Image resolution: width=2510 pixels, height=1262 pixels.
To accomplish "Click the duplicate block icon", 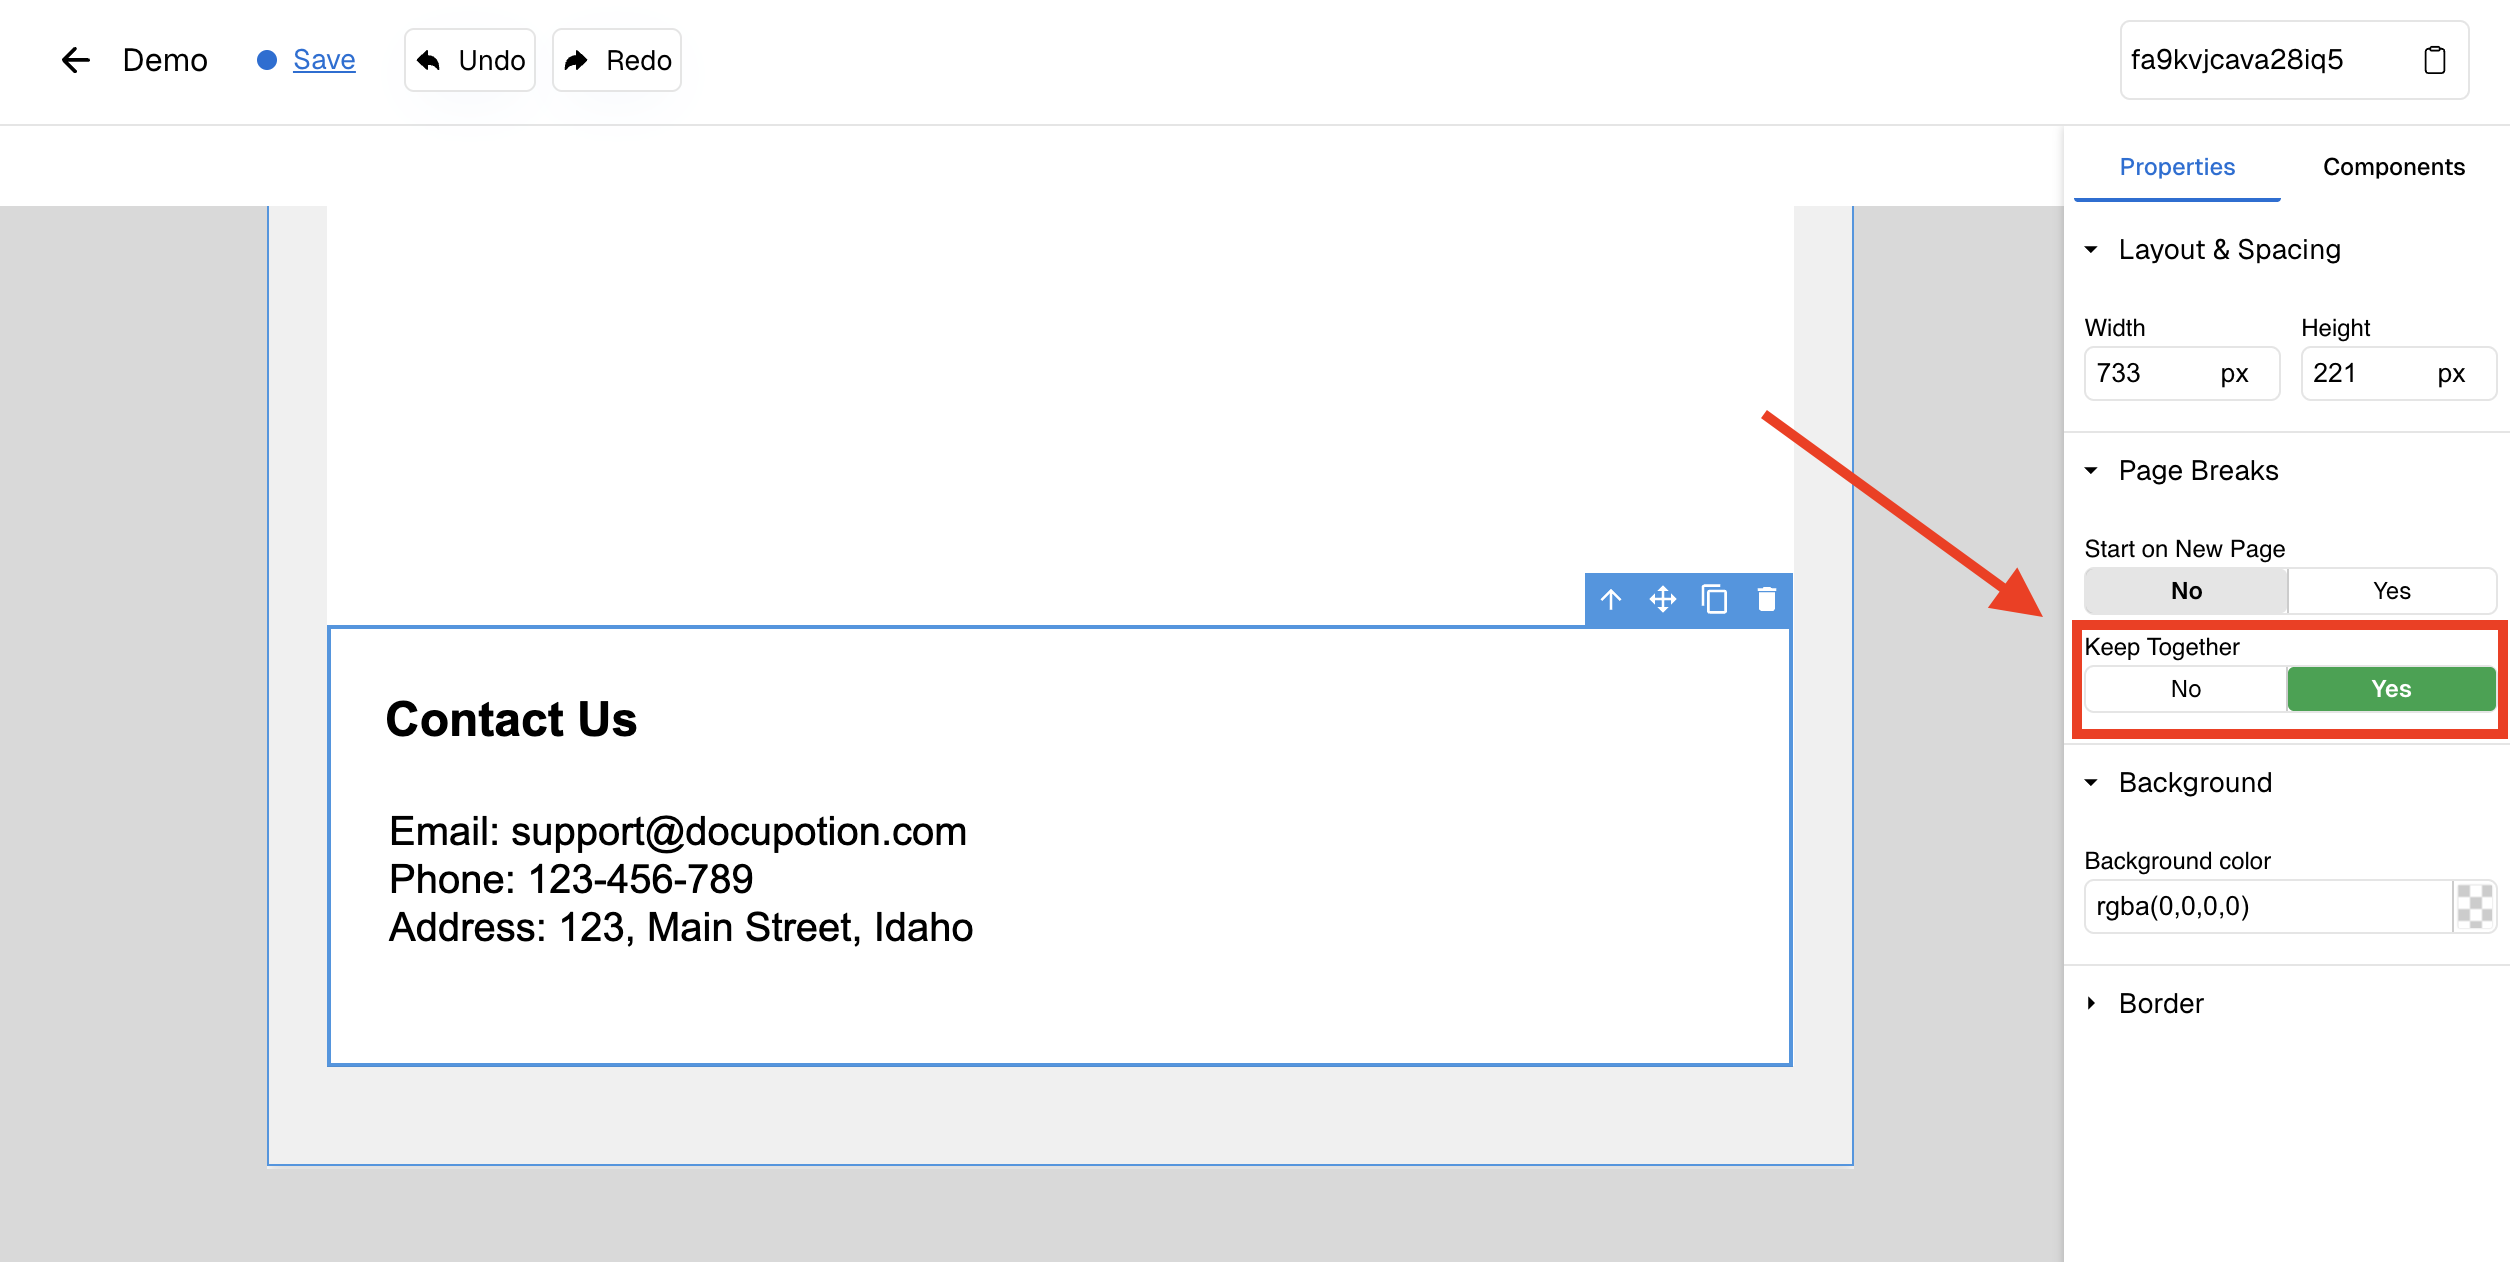I will click(1715, 600).
